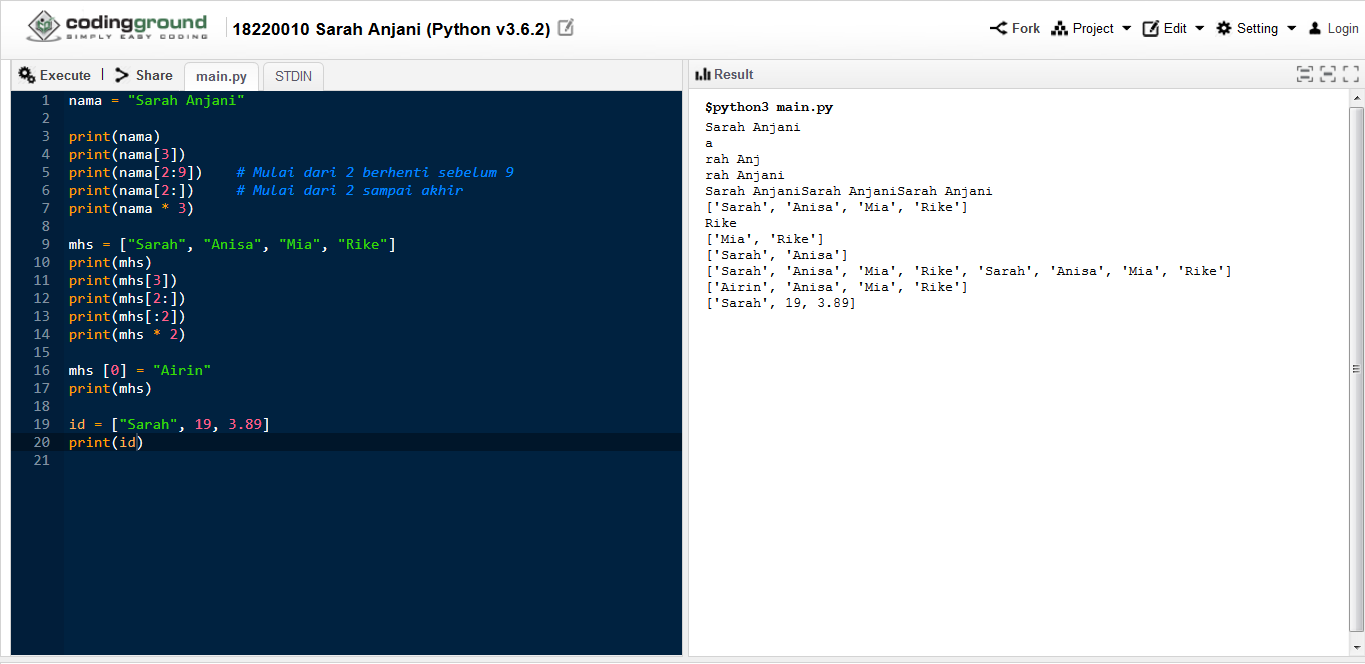This screenshot has width=1365, height=664.
Task: Open the Setting dropdown menu
Action: 1256,28
